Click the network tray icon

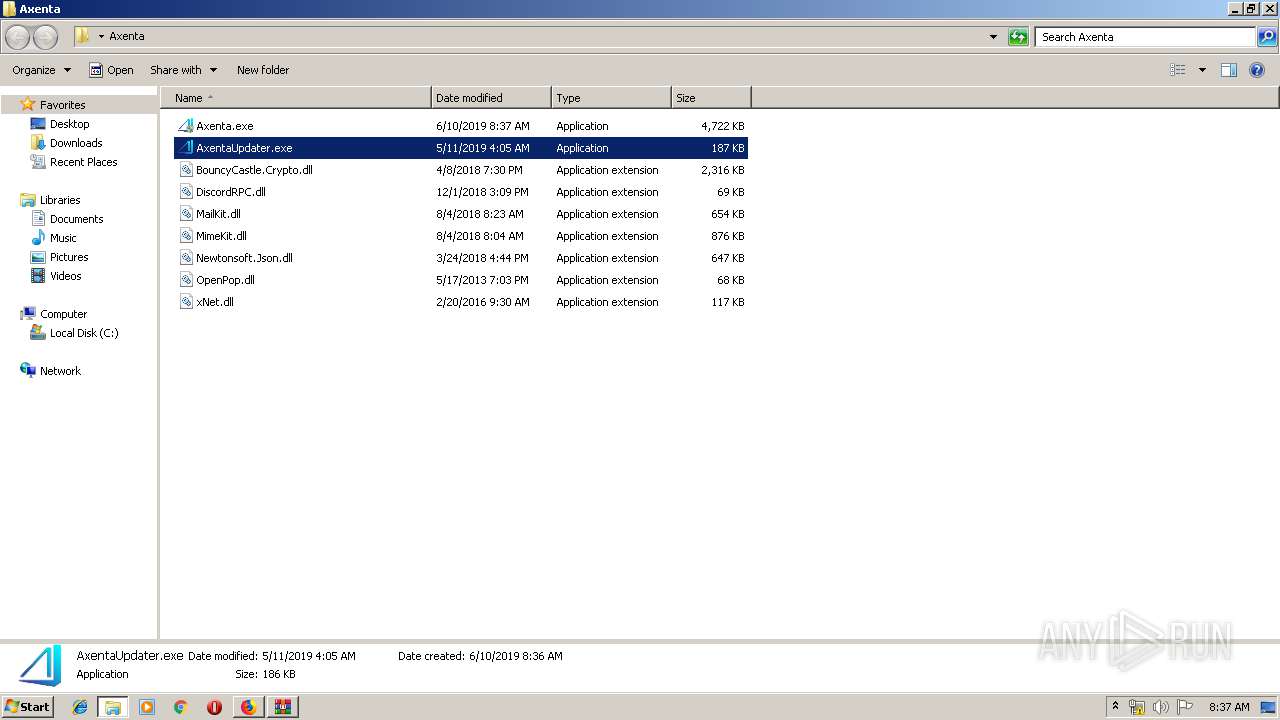(1137, 707)
